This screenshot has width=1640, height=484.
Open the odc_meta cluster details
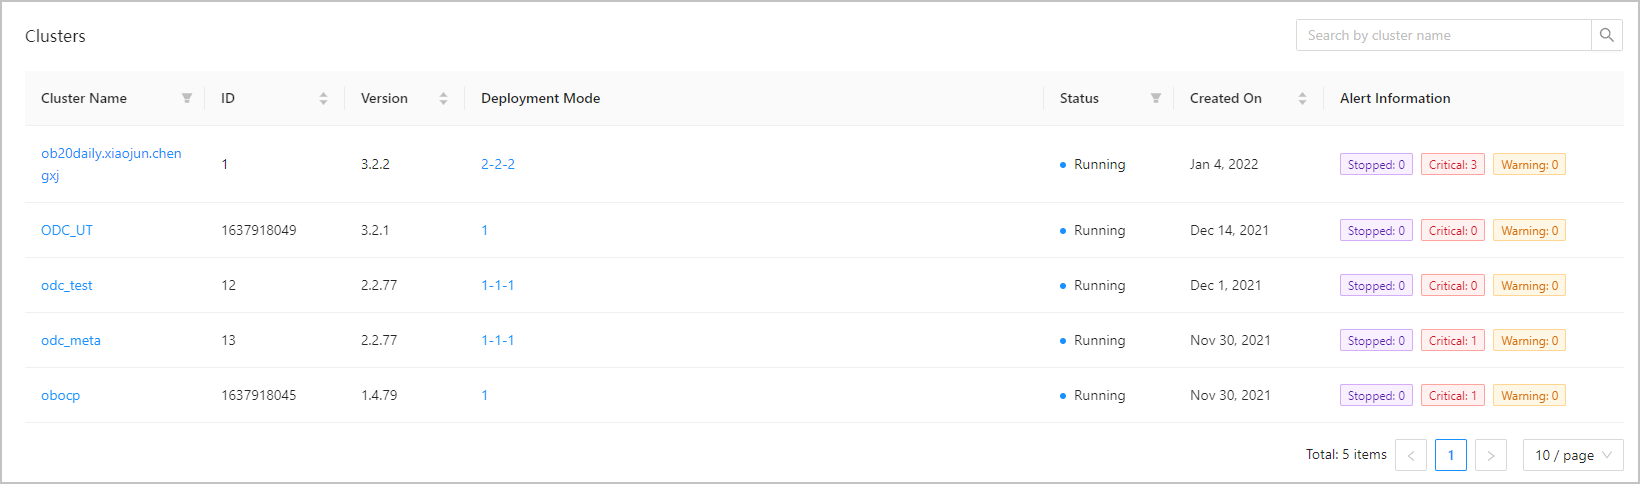coord(71,340)
